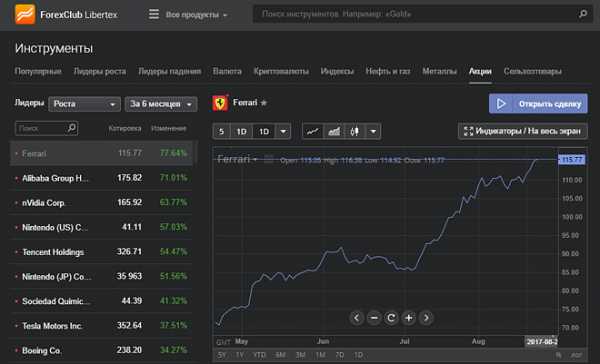Open the Нефть и газ tab
This screenshot has height=364, width=600.
click(388, 71)
